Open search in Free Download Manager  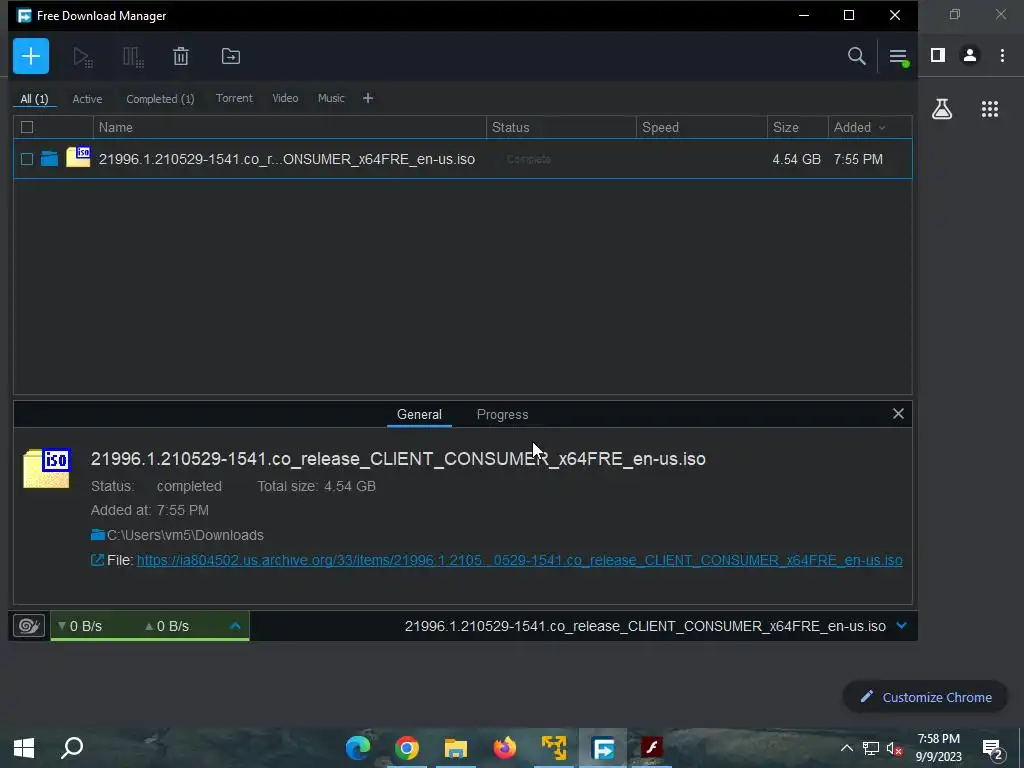(857, 56)
